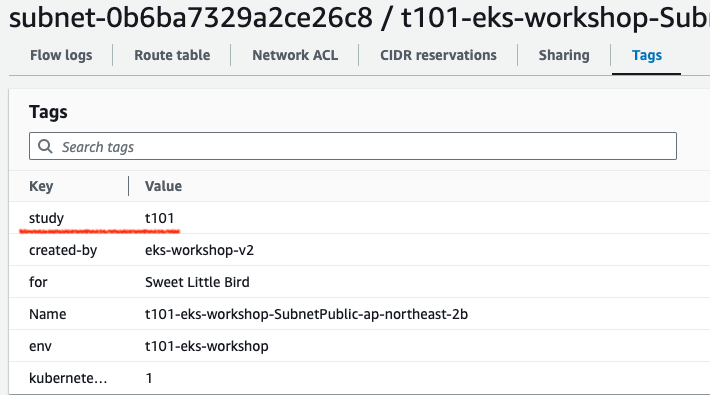The image size is (710, 395).
Task: Select the 'Name' tag key
Action: pyautogui.click(x=48, y=314)
